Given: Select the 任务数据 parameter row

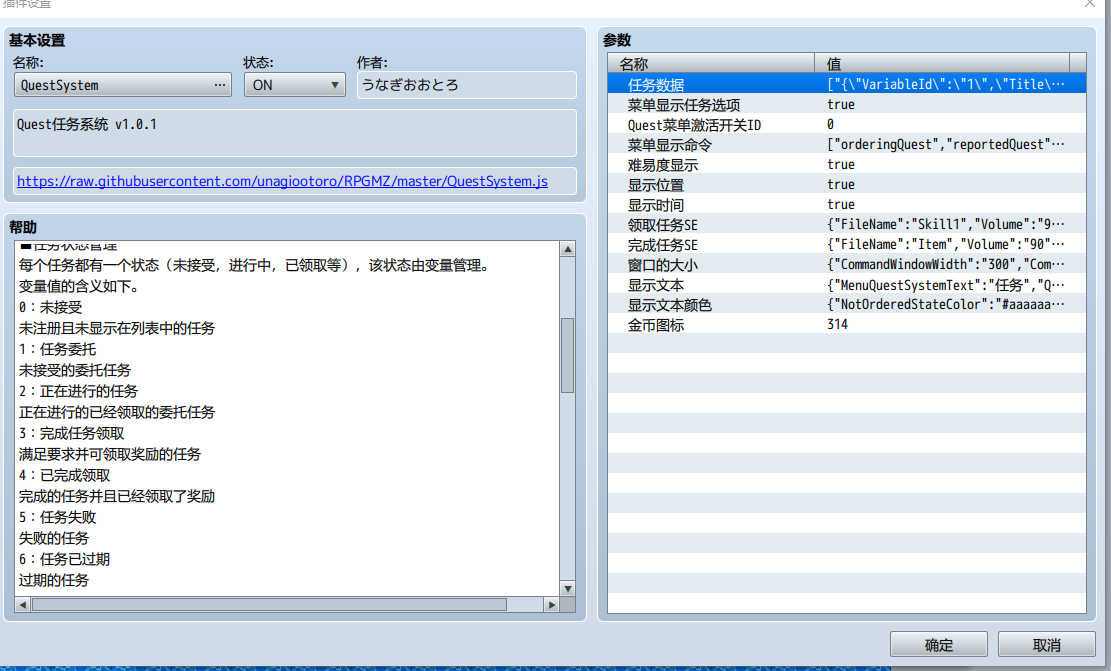Looking at the screenshot, I should [x=847, y=84].
